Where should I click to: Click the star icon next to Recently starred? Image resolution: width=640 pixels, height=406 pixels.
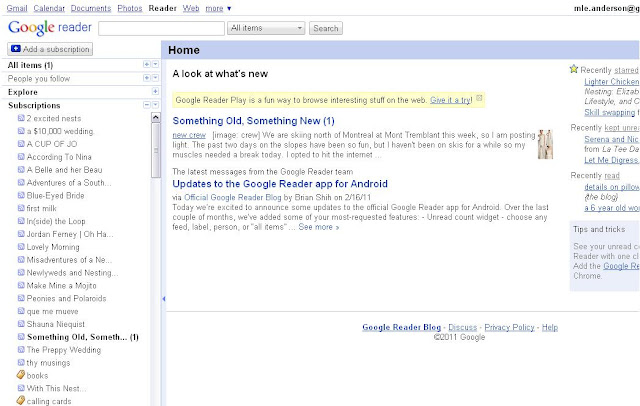tap(574, 69)
